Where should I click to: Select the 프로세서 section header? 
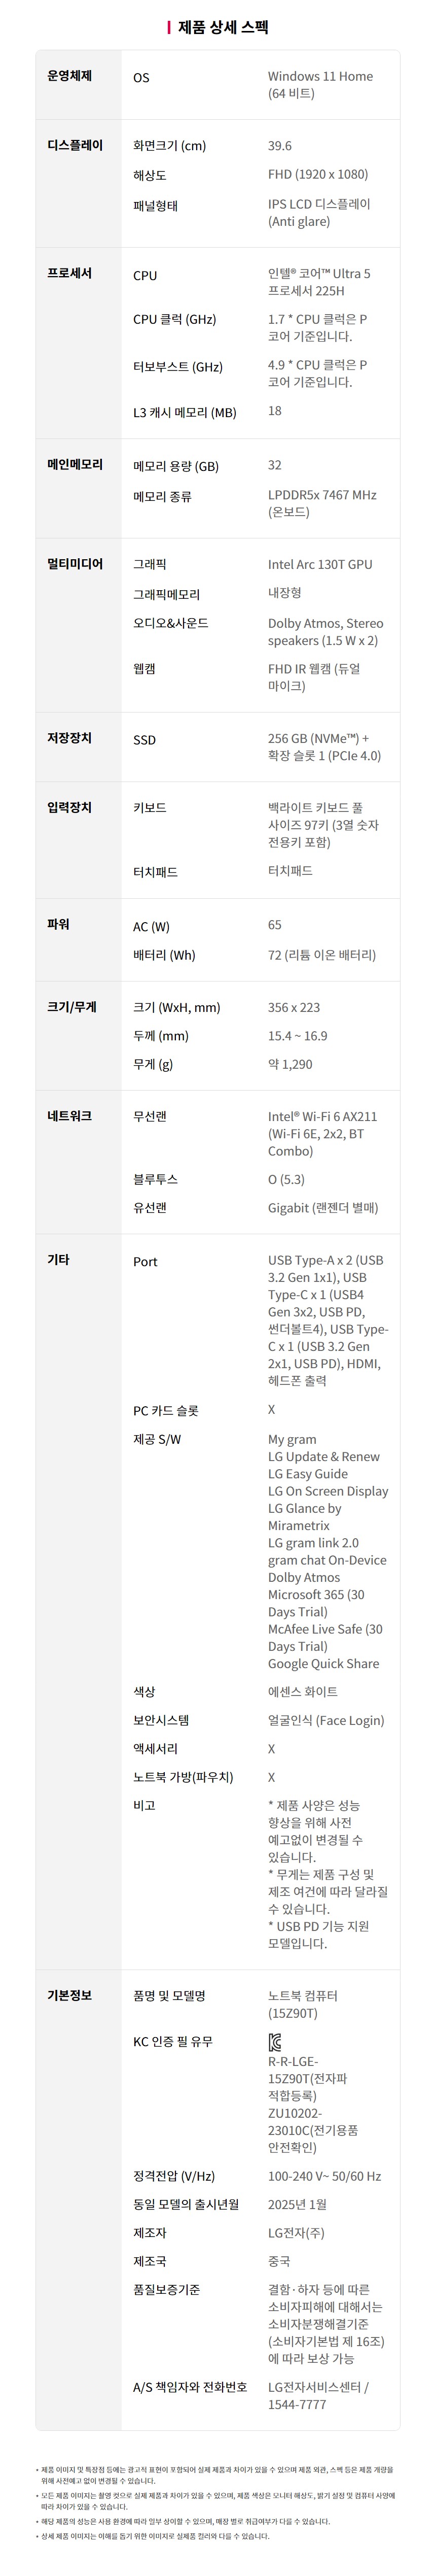point(70,273)
